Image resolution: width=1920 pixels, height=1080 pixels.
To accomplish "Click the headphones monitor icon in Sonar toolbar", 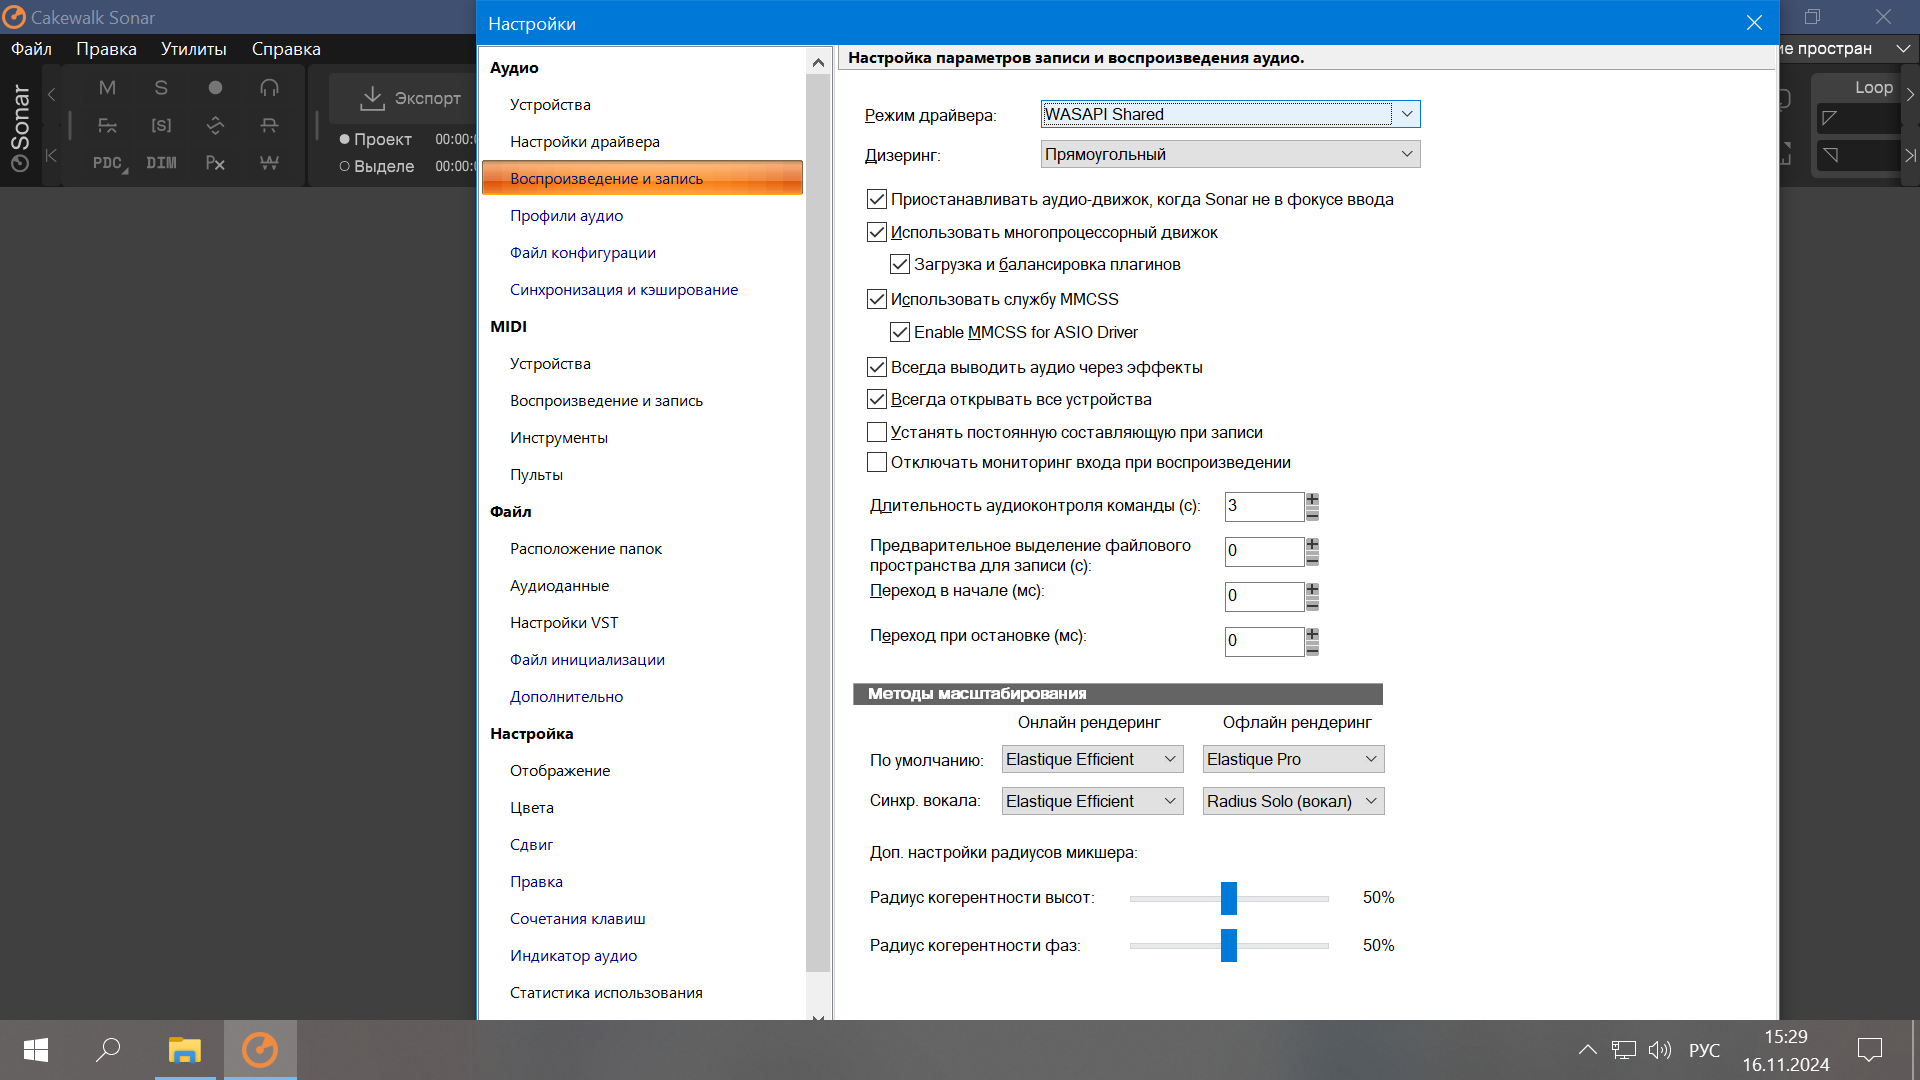I will click(x=269, y=88).
